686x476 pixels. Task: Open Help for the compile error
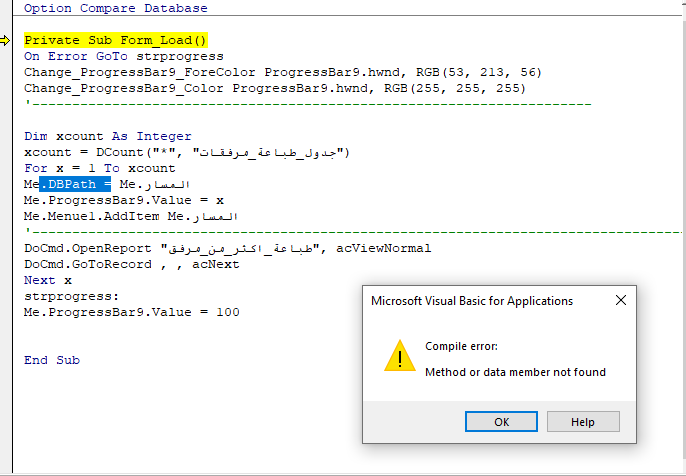[x=583, y=421]
